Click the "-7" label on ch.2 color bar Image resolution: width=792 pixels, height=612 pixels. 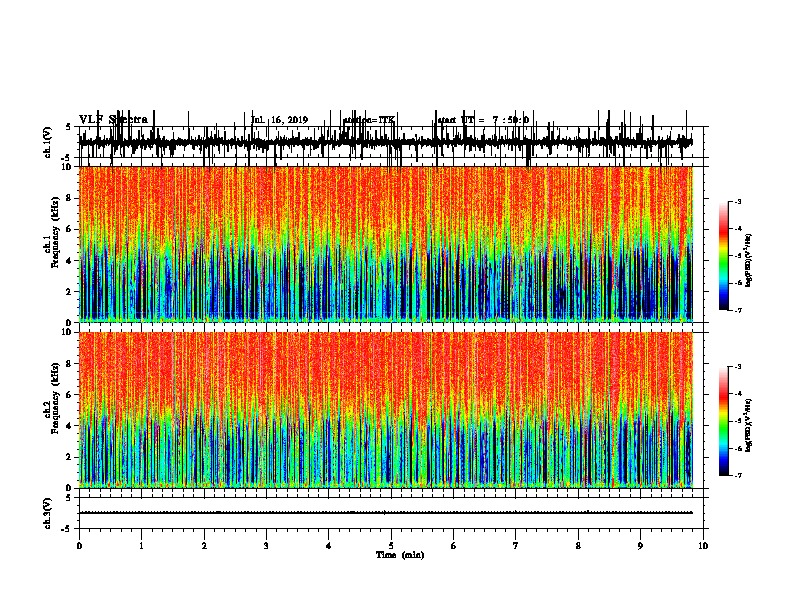(x=737, y=475)
